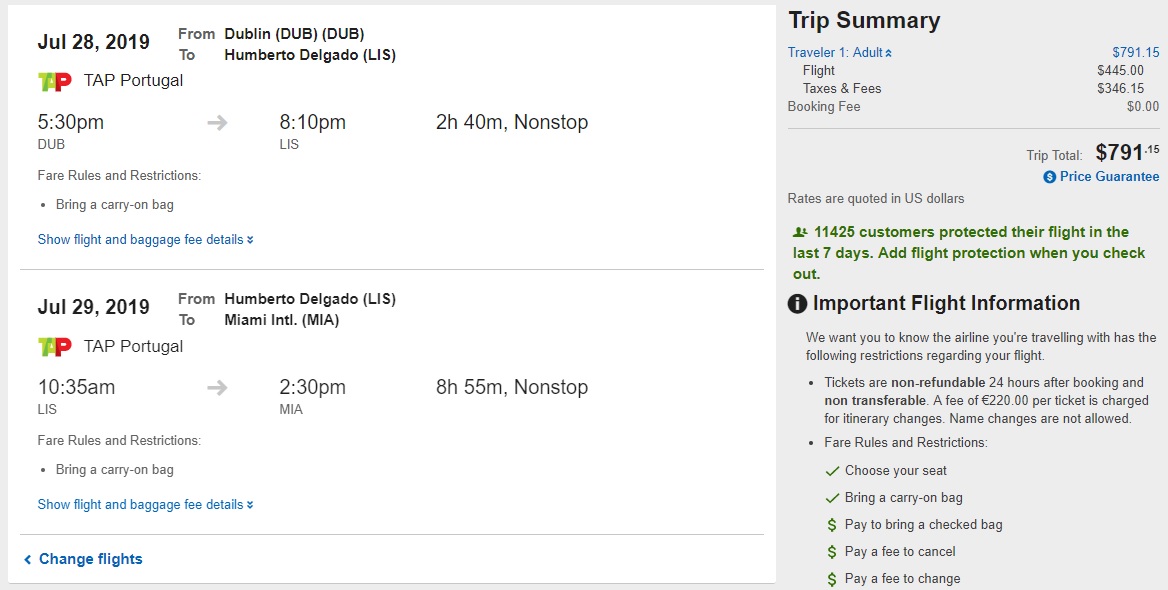The image size is (1168, 590).
Task: Click the checkmark next to Choose your seat
Action: [832, 471]
